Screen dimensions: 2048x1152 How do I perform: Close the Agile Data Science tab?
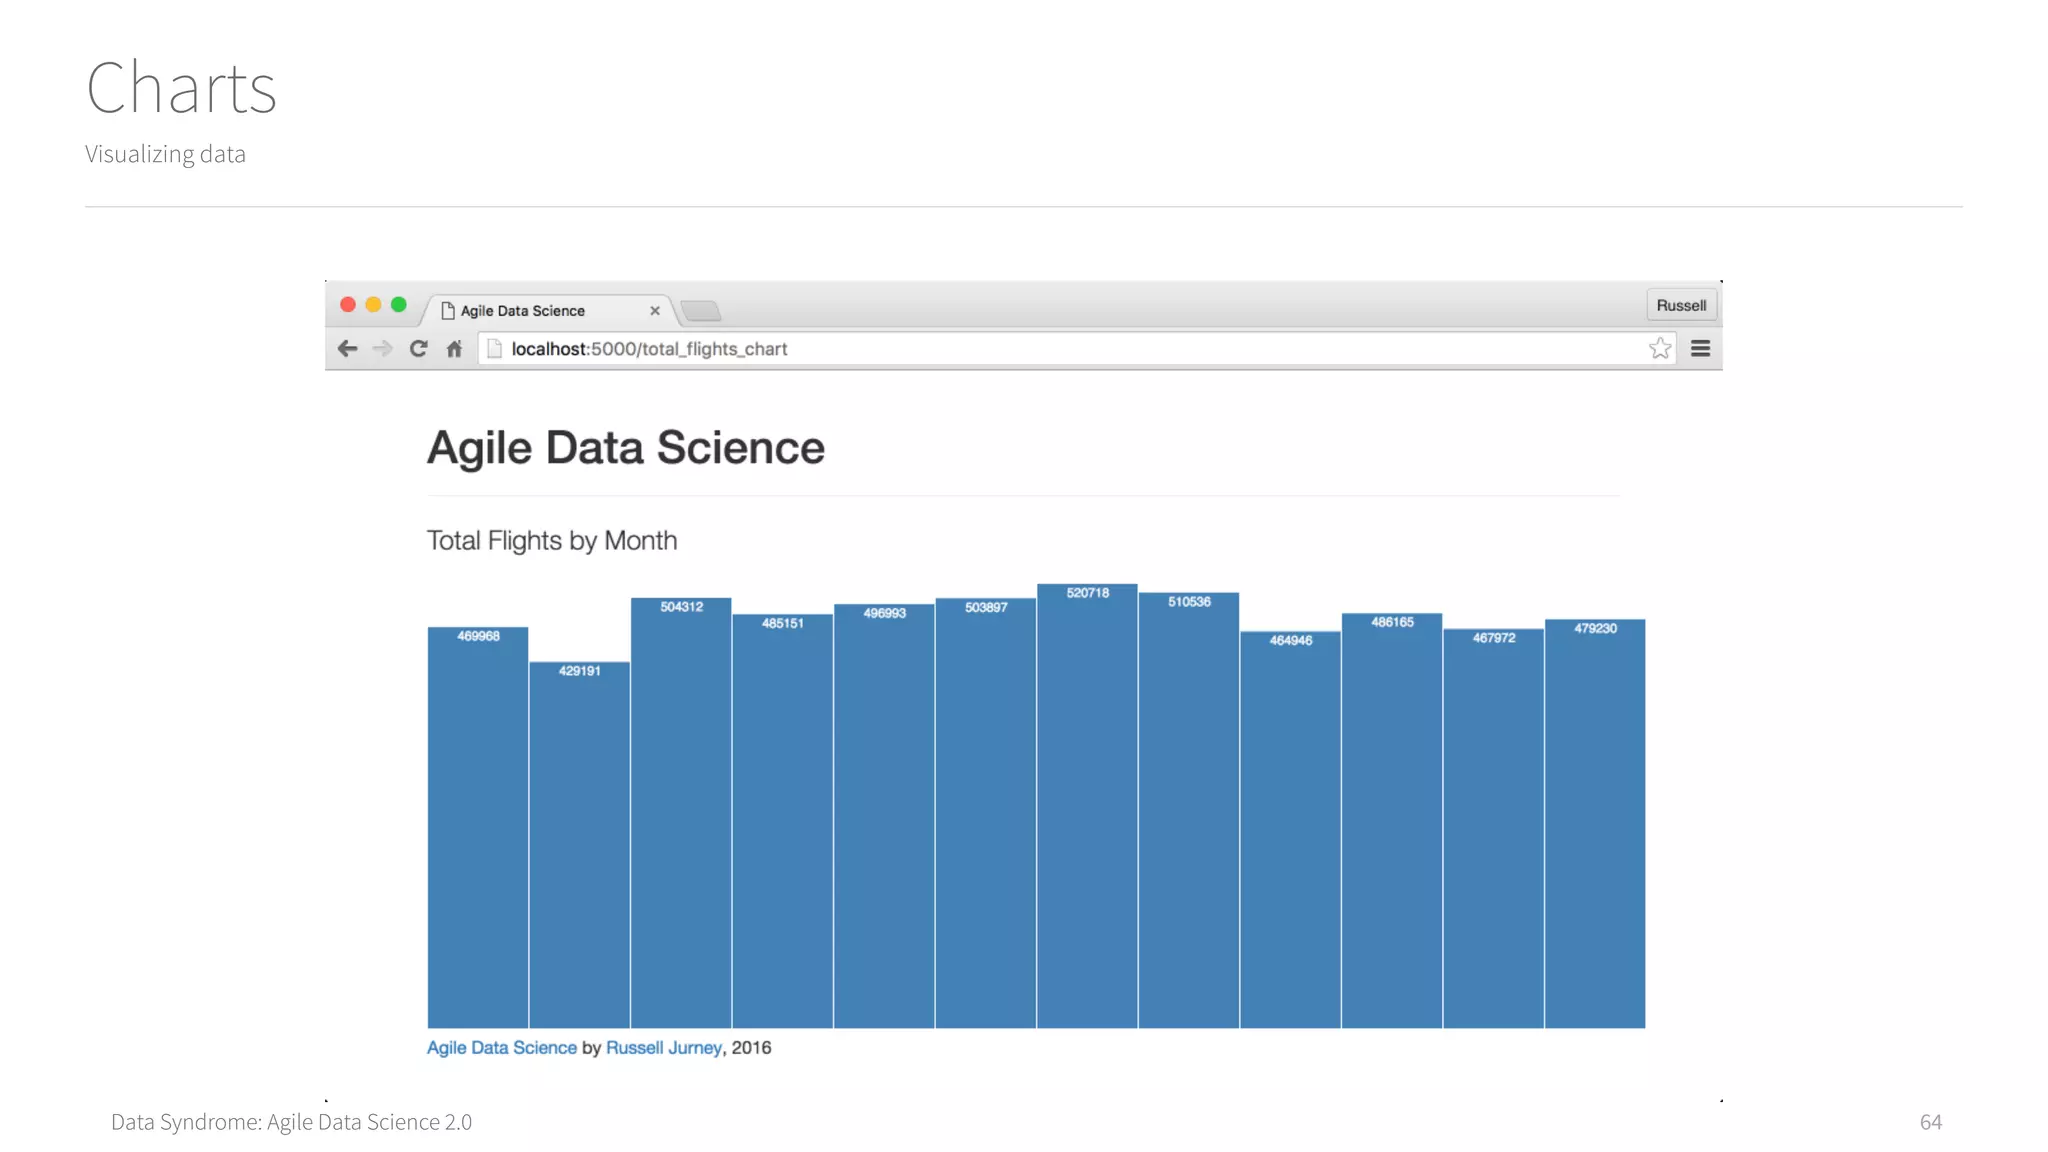(x=655, y=311)
